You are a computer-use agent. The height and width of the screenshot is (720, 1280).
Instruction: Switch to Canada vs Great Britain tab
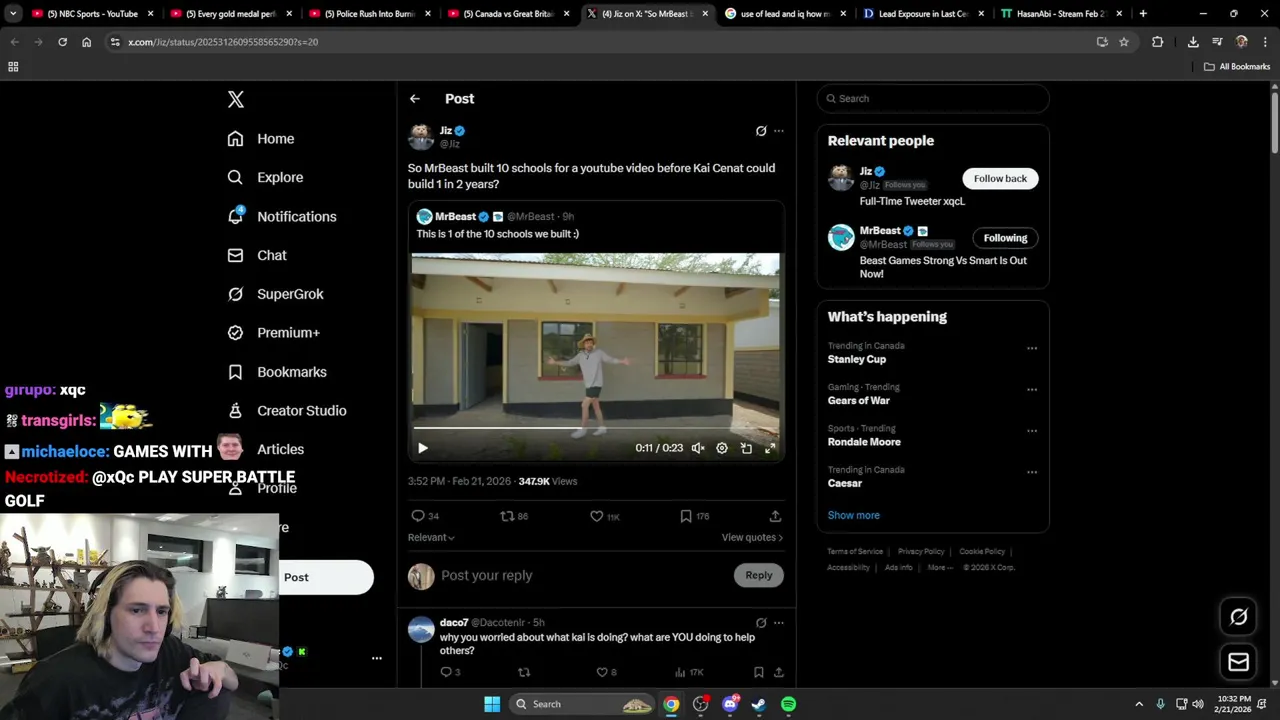tap(508, 14)
